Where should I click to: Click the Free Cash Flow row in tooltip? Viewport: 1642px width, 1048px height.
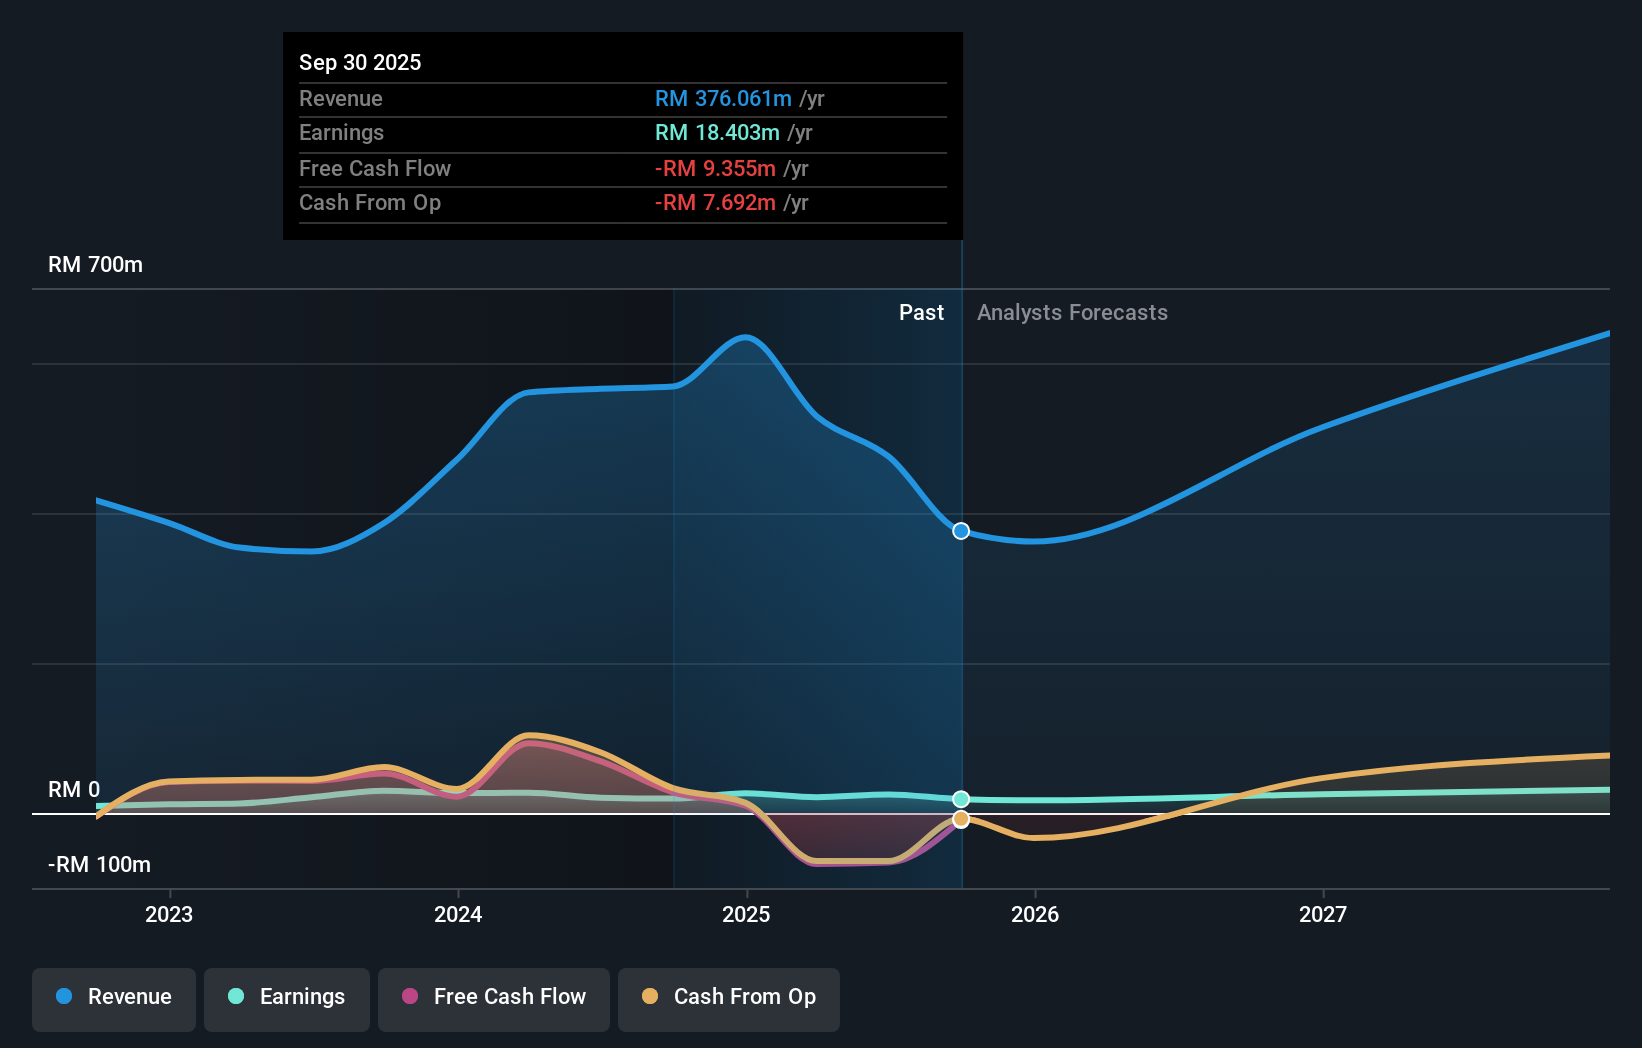(x=375, y=168)
